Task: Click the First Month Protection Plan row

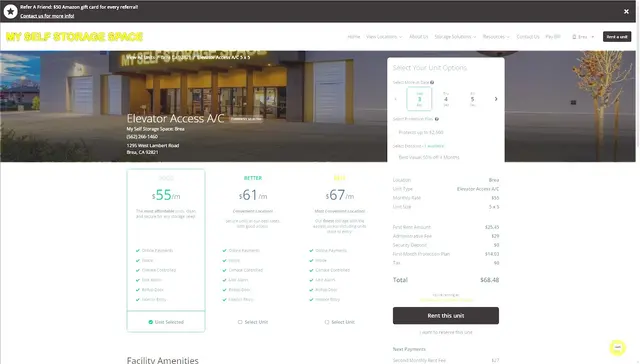Action: 446,254
